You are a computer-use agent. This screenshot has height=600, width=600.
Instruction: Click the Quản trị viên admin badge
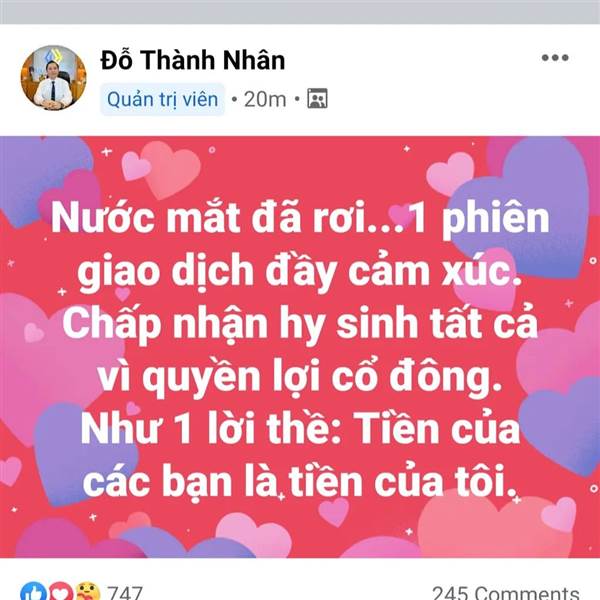point(162,99)
